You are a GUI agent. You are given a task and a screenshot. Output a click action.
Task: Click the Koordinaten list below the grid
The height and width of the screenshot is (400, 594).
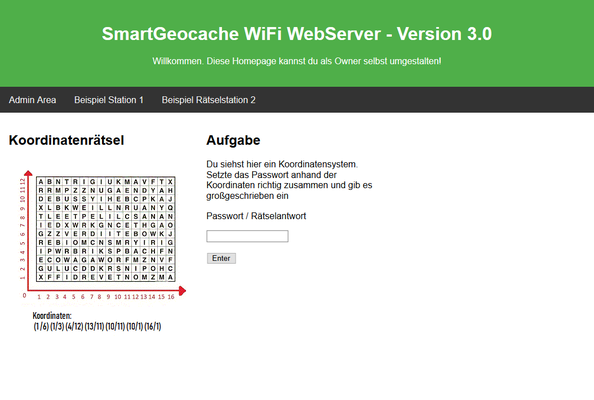(97, 321)
